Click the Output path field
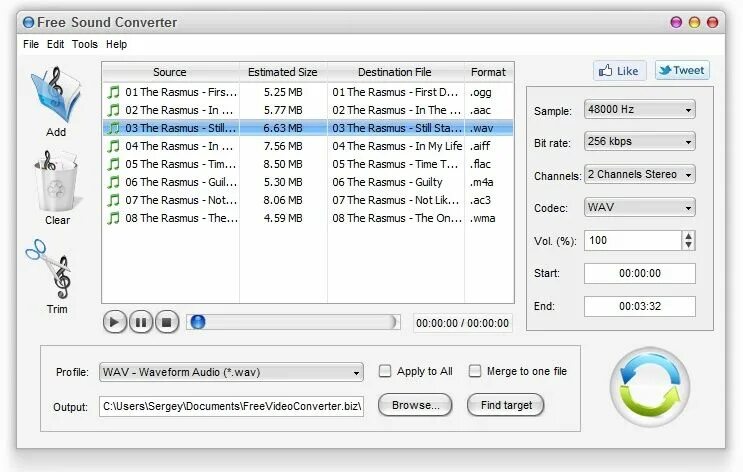 tap(231, 406)
